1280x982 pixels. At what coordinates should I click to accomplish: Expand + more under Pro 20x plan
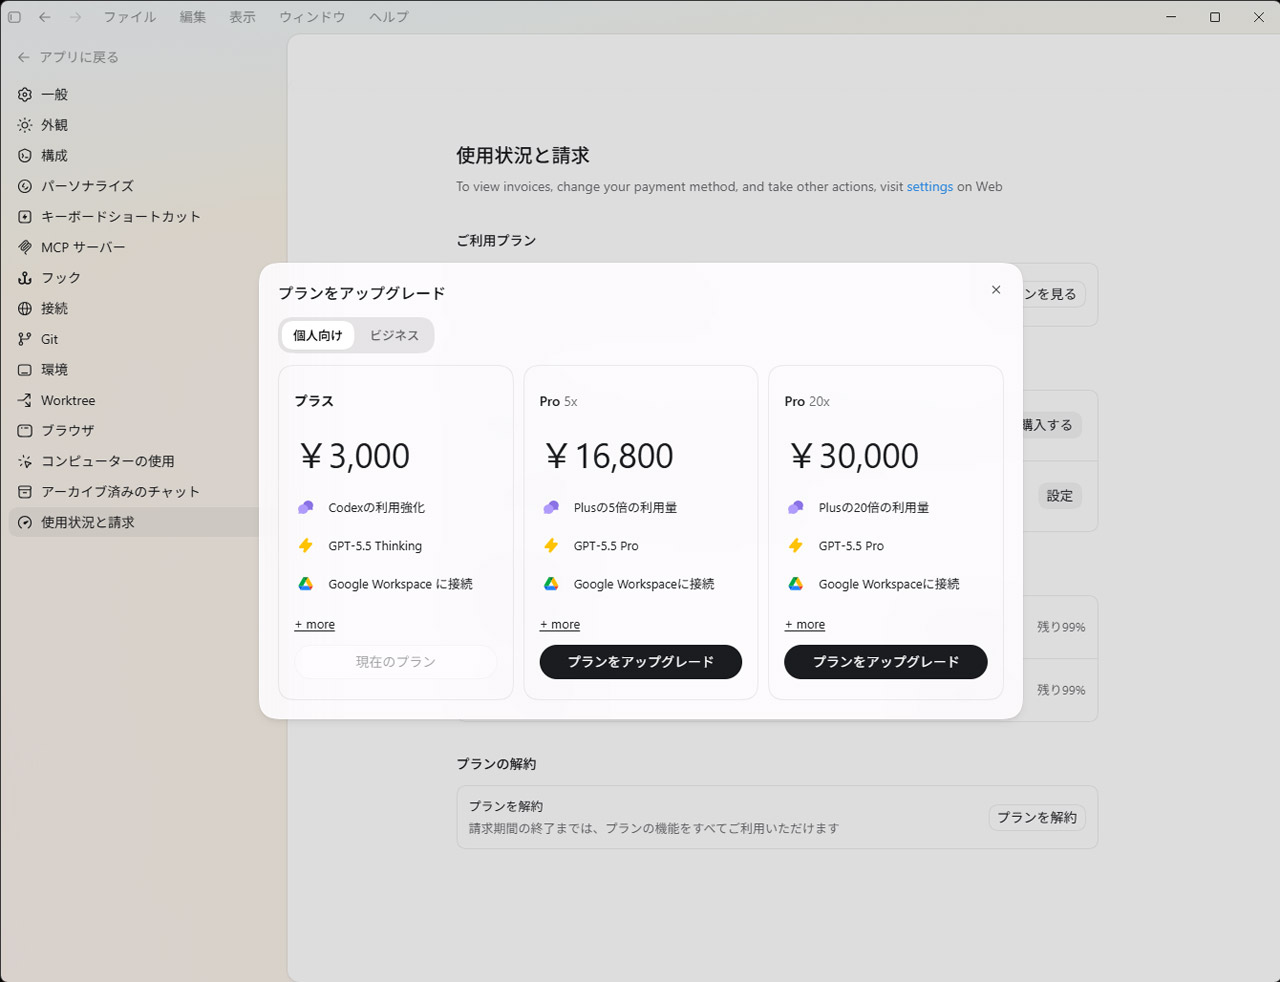click(x=805, y=625)
